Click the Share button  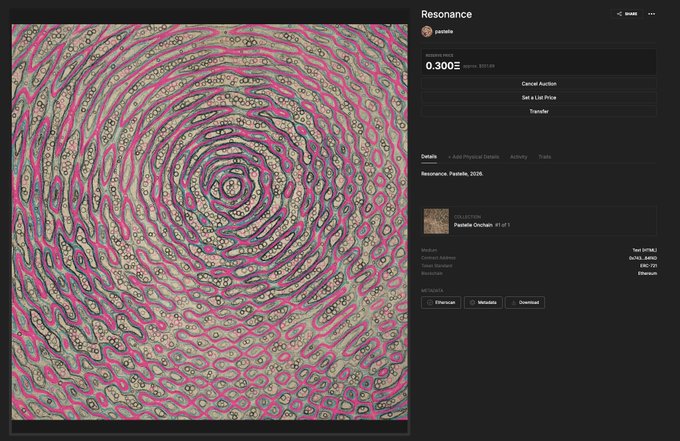tap(627, 14)
